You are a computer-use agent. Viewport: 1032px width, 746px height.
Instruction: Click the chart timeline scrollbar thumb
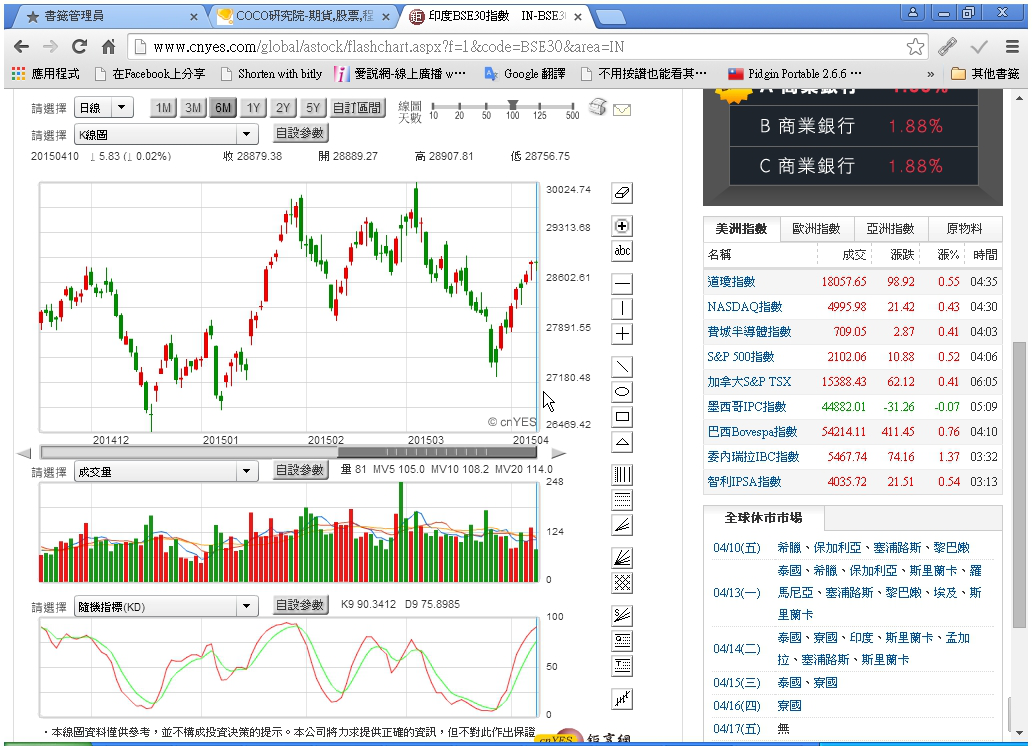tap(437, 452)
